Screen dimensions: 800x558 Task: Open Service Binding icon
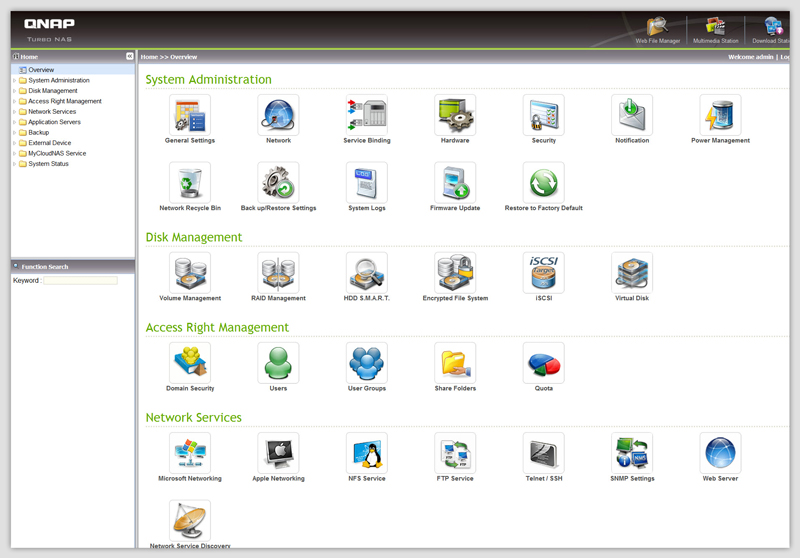point(367,115)
